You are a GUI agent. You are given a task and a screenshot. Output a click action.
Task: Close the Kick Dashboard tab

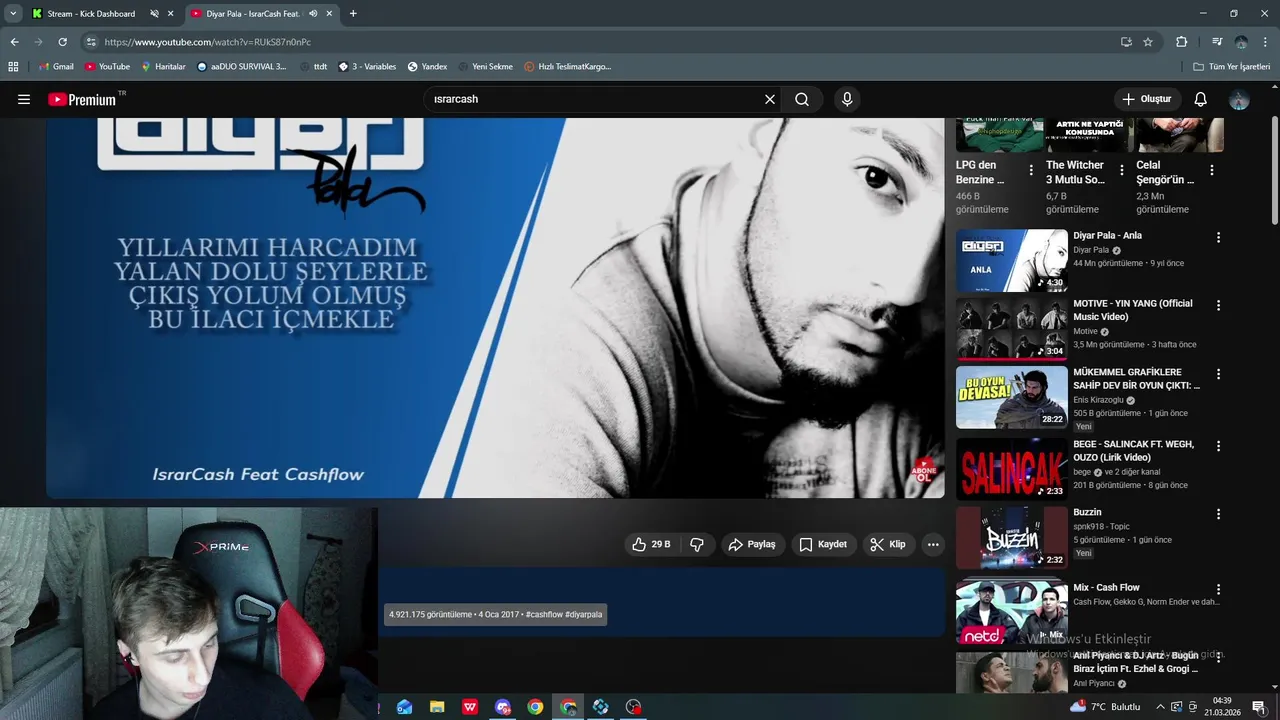click(170, 13)
